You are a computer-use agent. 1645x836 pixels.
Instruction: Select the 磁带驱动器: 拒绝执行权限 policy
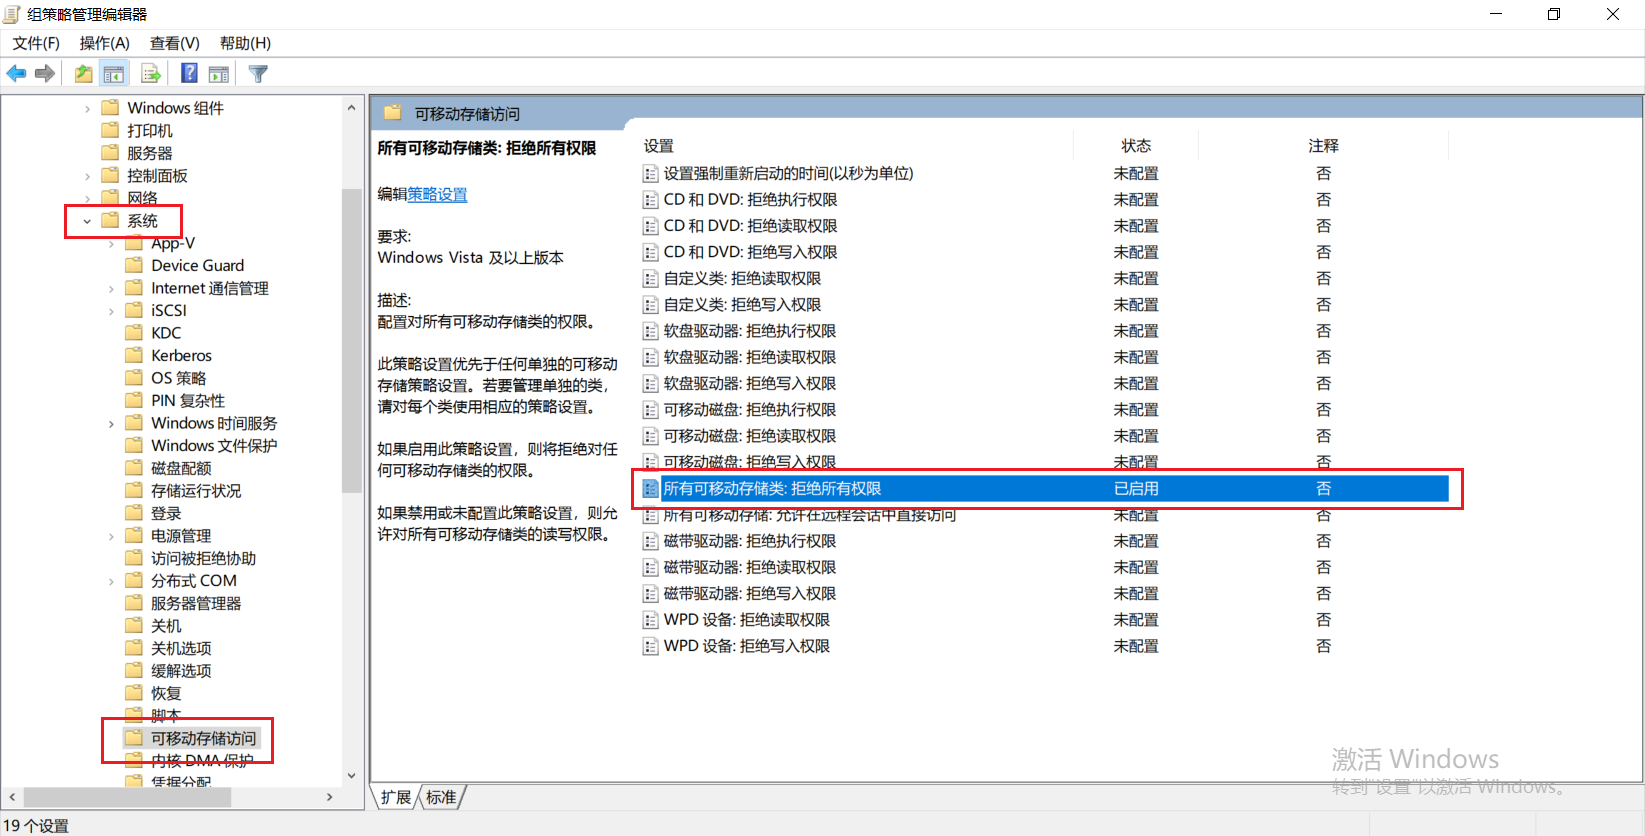[750, 541]
